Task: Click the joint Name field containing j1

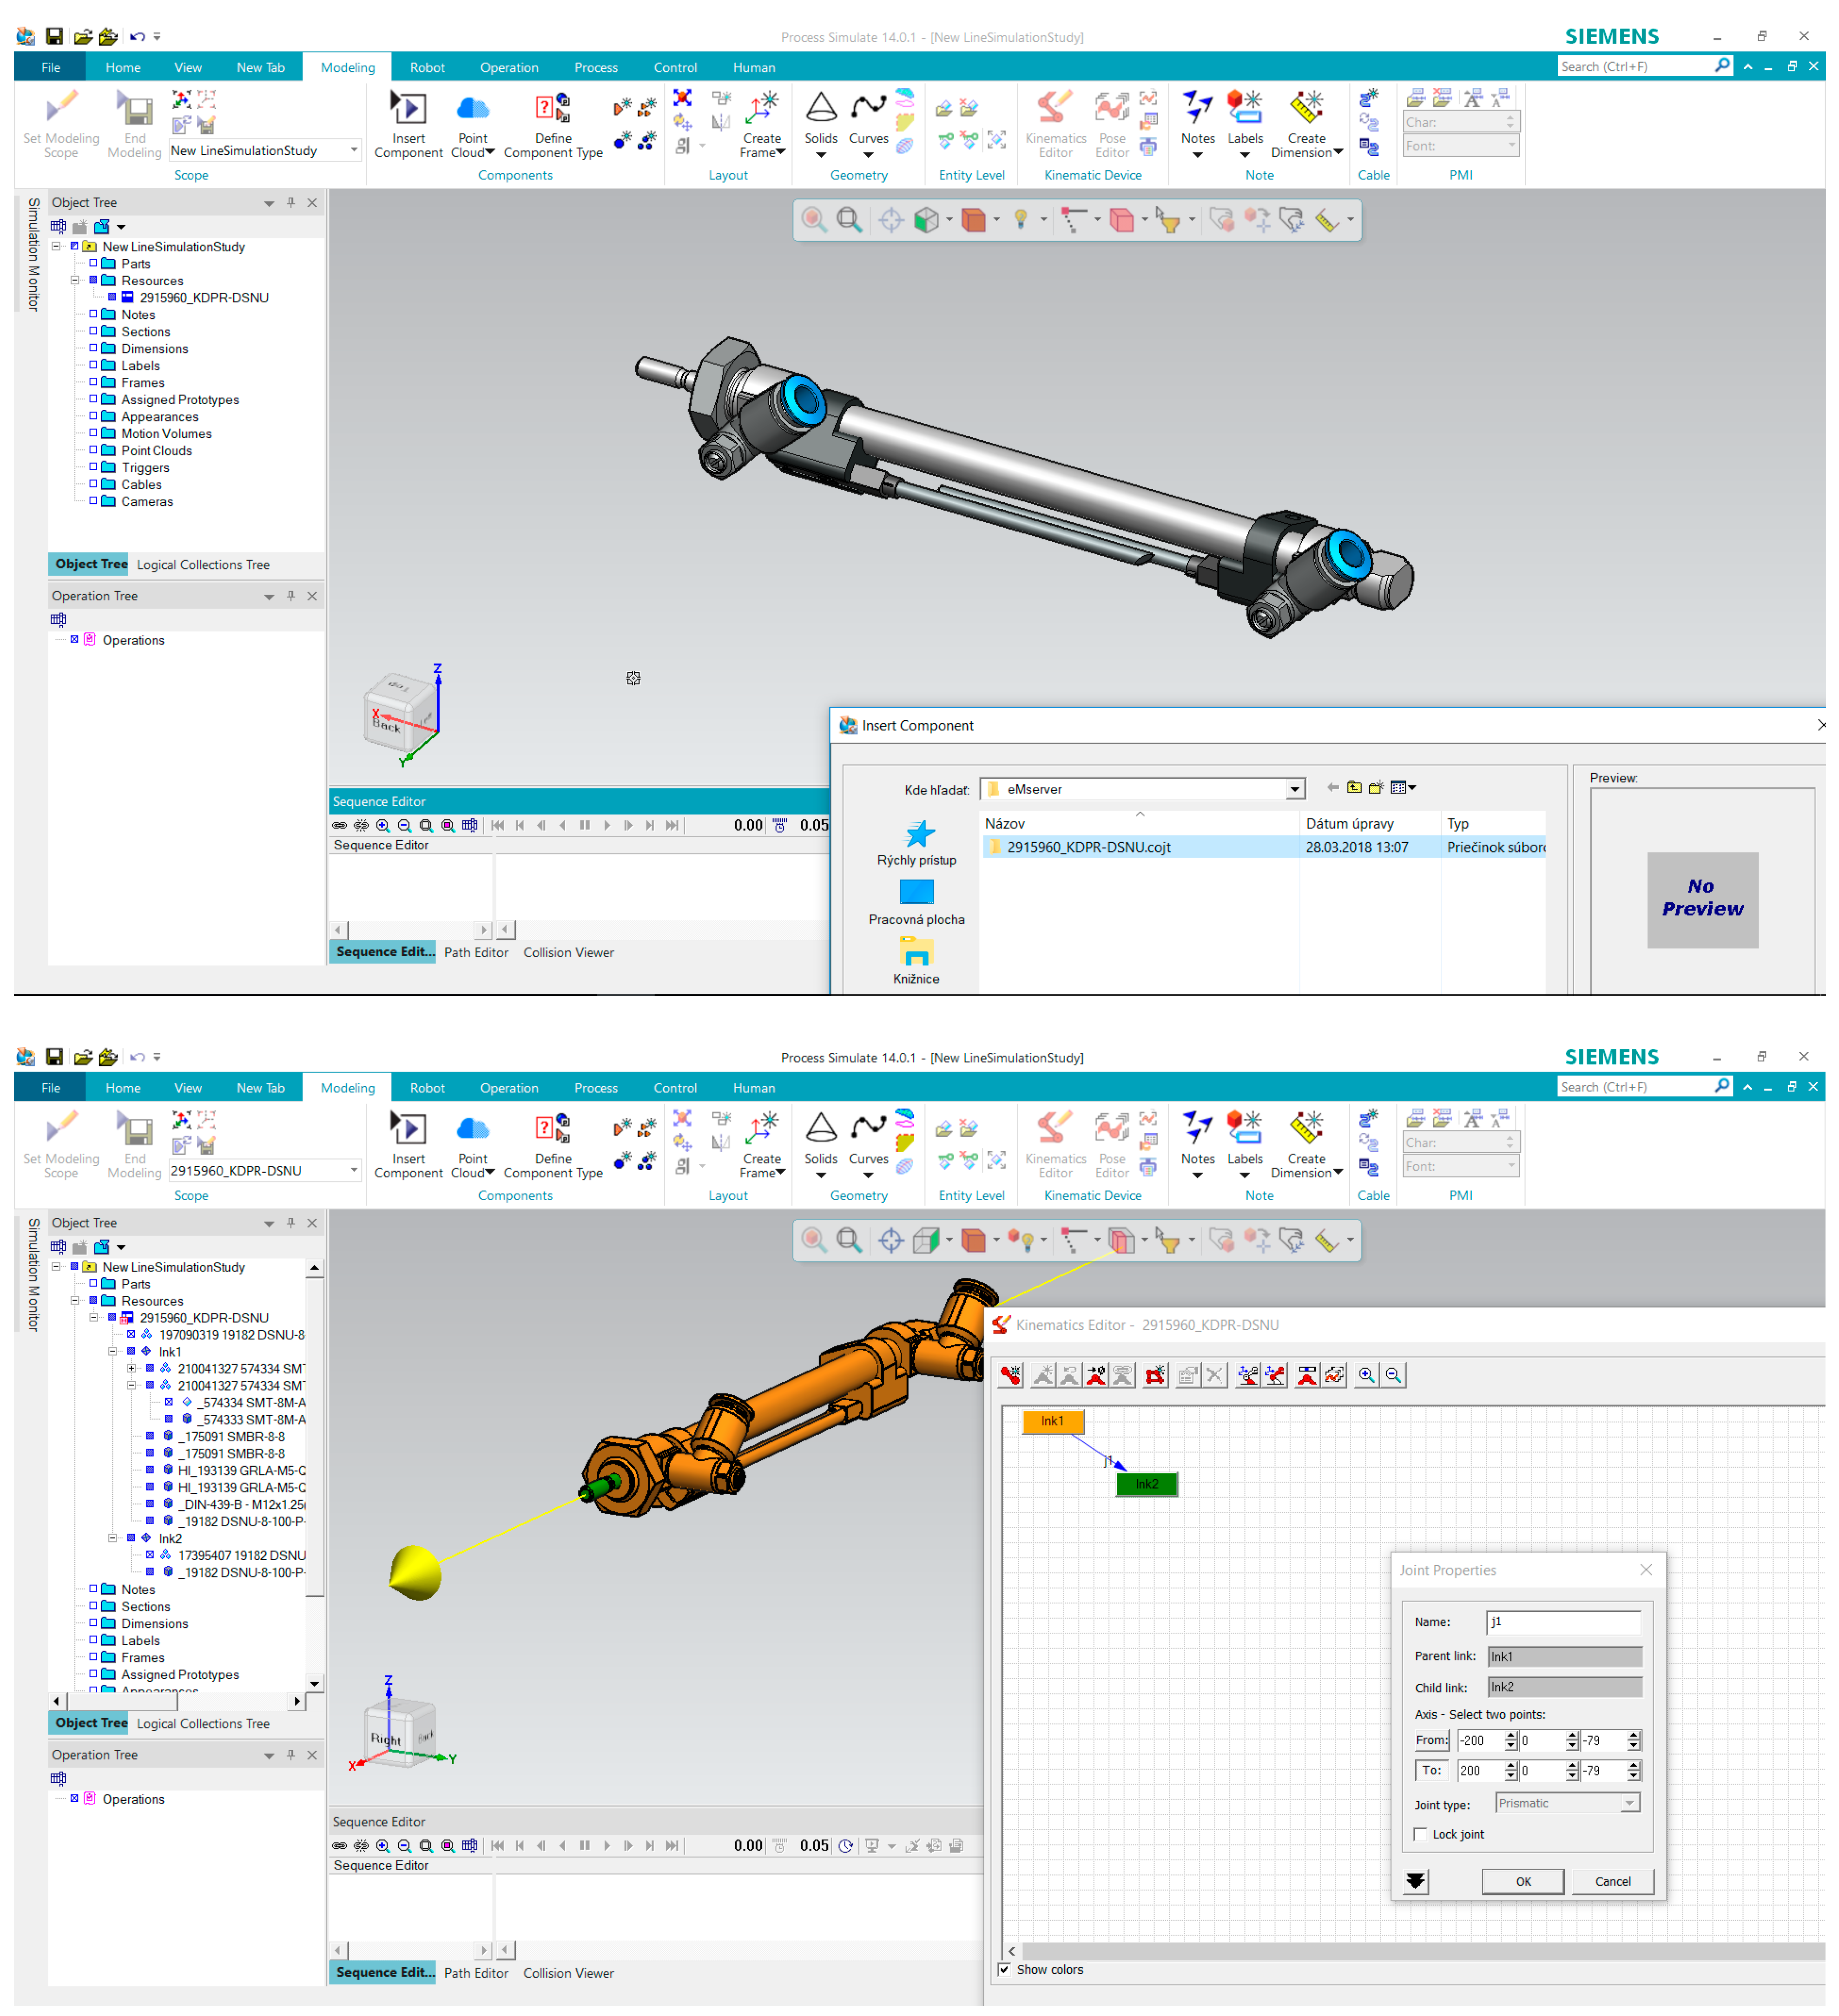Action: pyautogui.click(x=1563, y=1622)
